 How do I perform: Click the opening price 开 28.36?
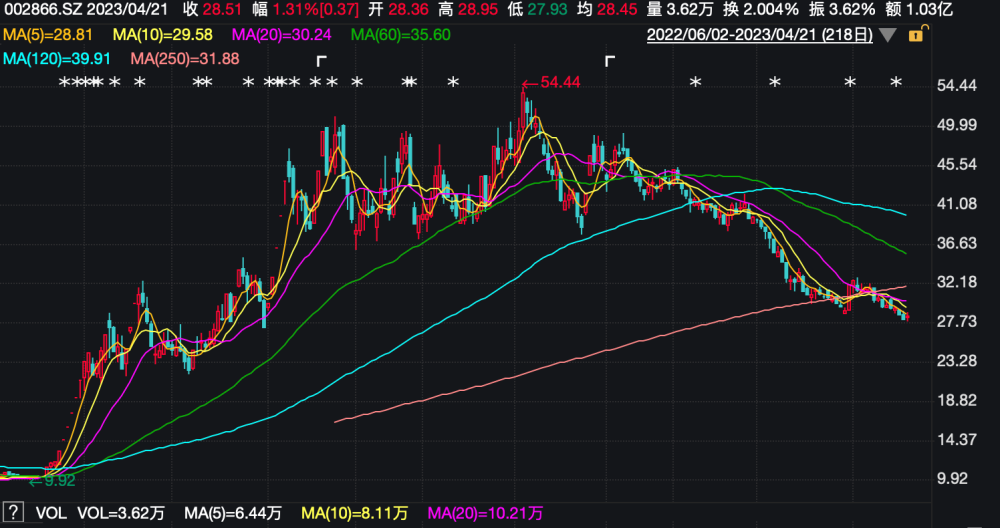coord(397,10)
